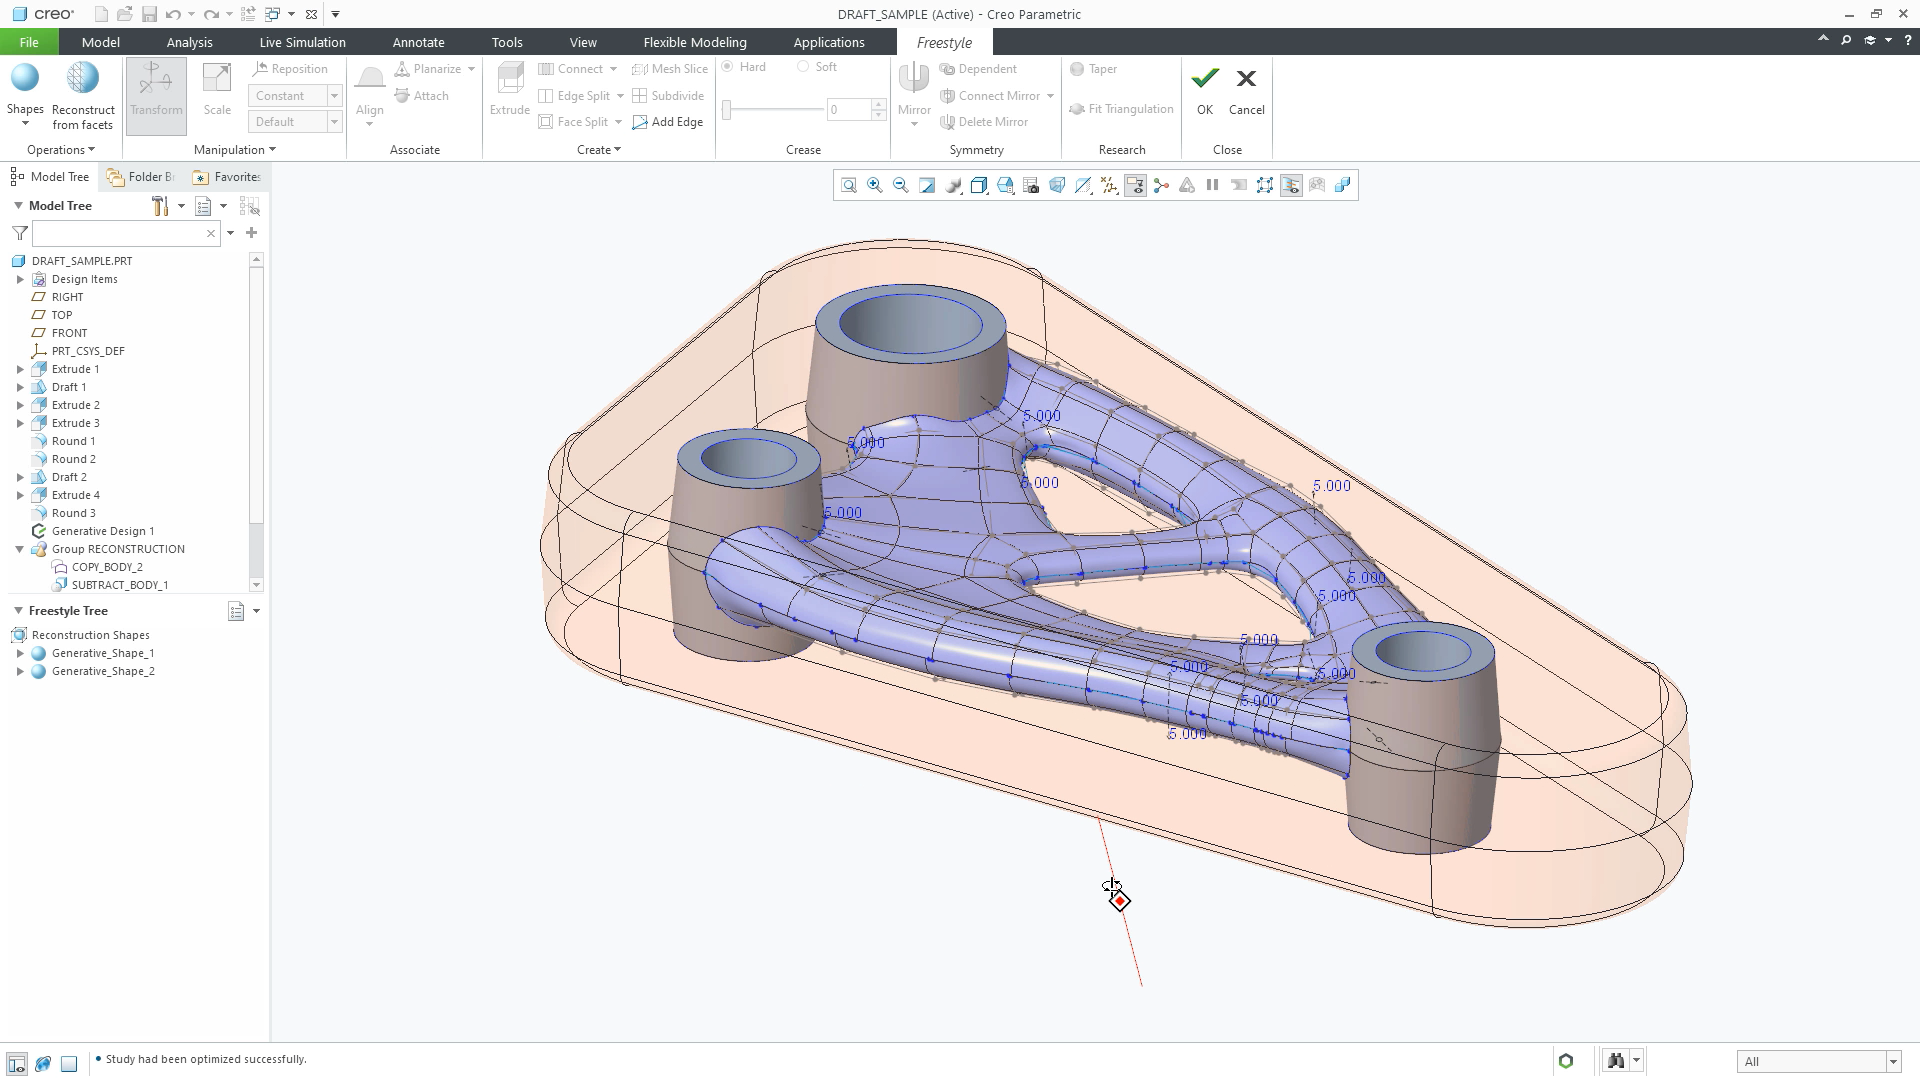Viewport: 1920px width, 1080px height.
Task: Open the Manipulation group dropdown
Action: (235, 150)
